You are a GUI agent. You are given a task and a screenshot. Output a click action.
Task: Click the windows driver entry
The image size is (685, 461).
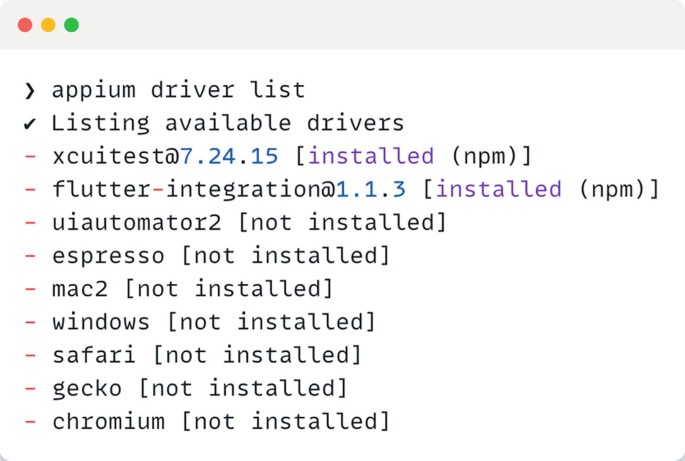point(101,322)
